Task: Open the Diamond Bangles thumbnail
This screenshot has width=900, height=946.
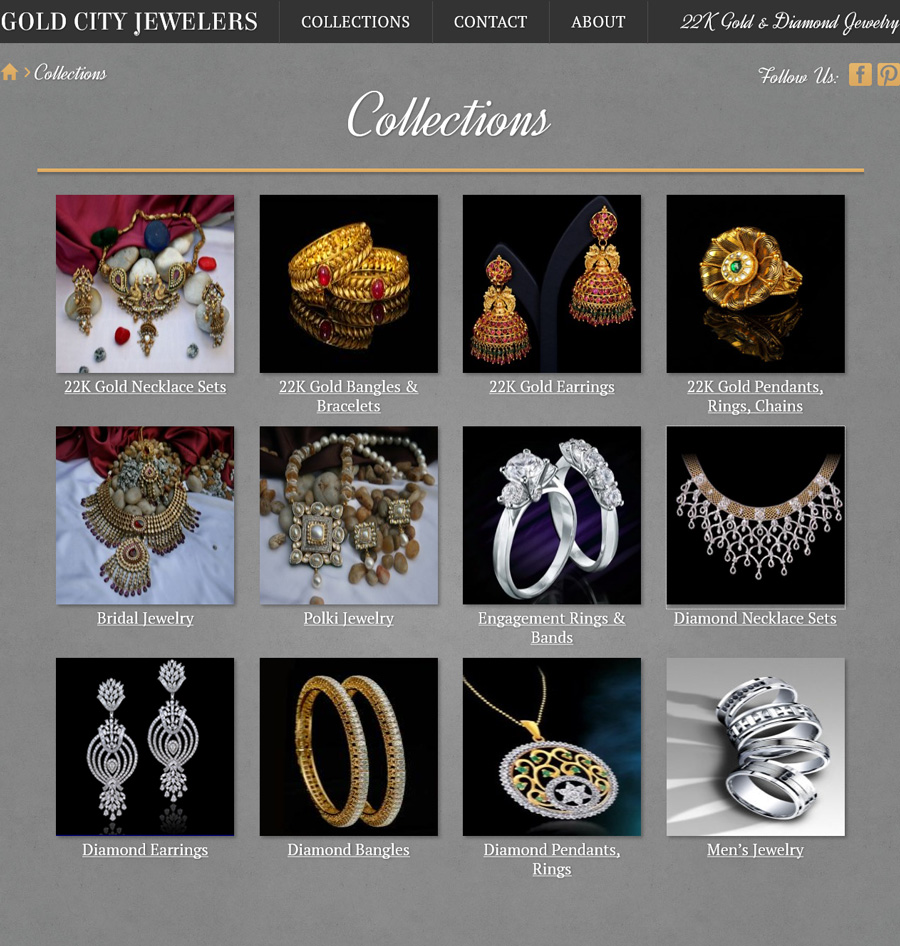Action: [349, 747]
